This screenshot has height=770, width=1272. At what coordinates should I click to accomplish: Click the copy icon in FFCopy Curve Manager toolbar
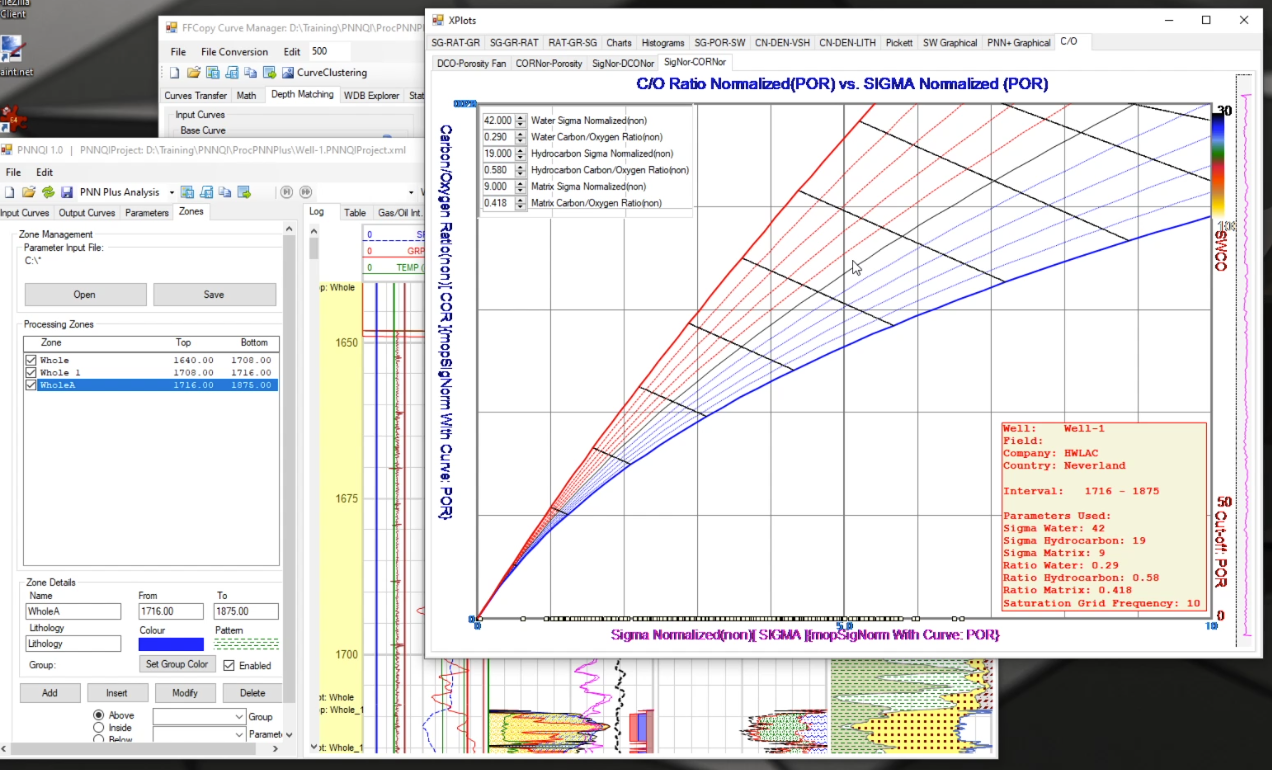pyautogui.click(x=249, y=72)
